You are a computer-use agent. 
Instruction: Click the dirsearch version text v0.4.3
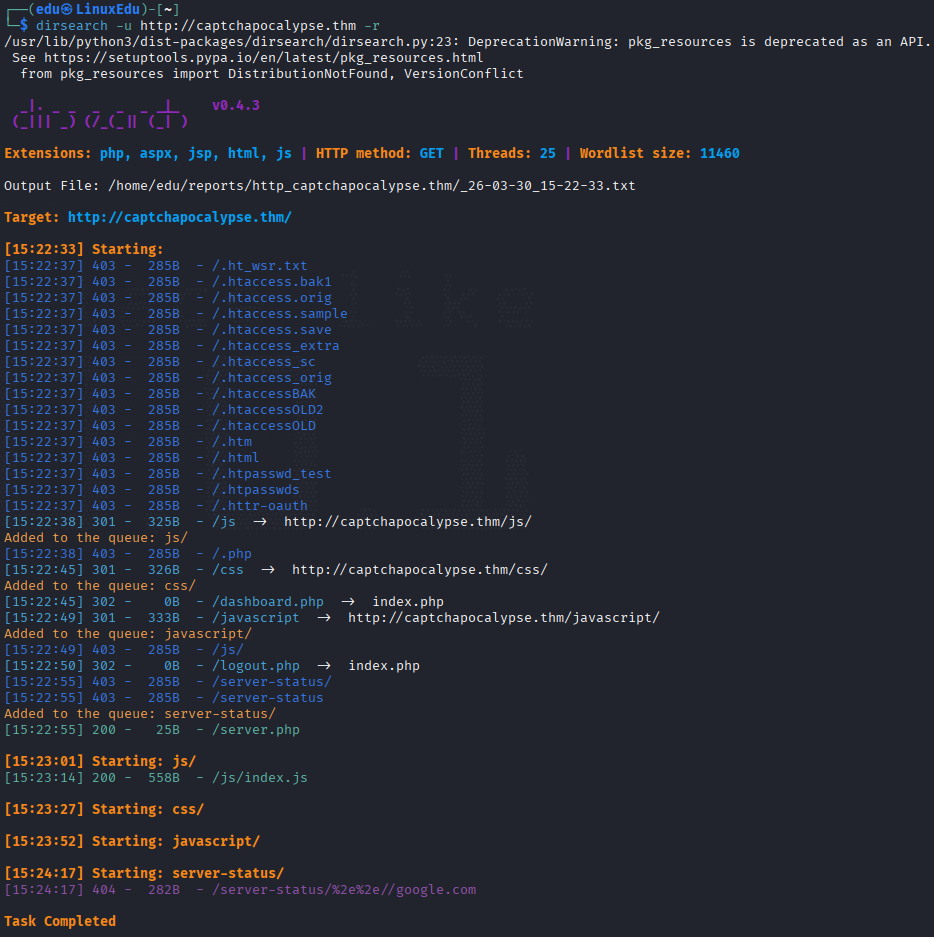point(236,106)
